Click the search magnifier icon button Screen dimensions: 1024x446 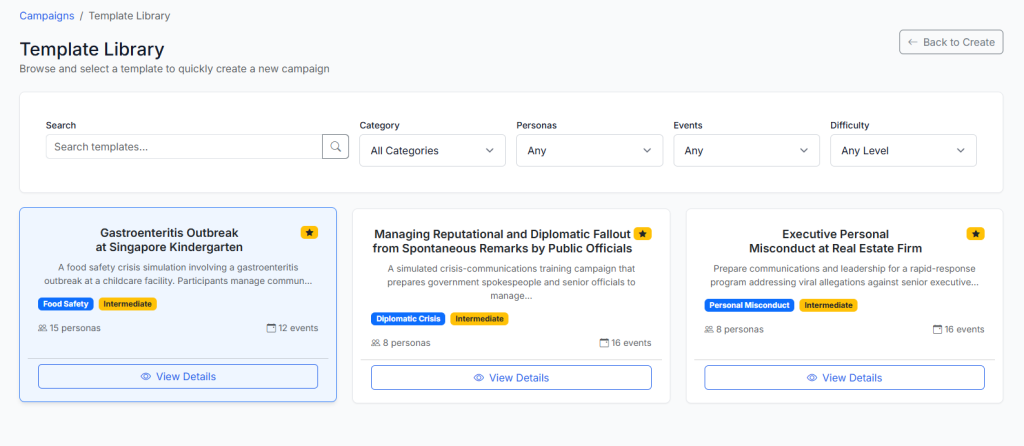coord(335,147)
